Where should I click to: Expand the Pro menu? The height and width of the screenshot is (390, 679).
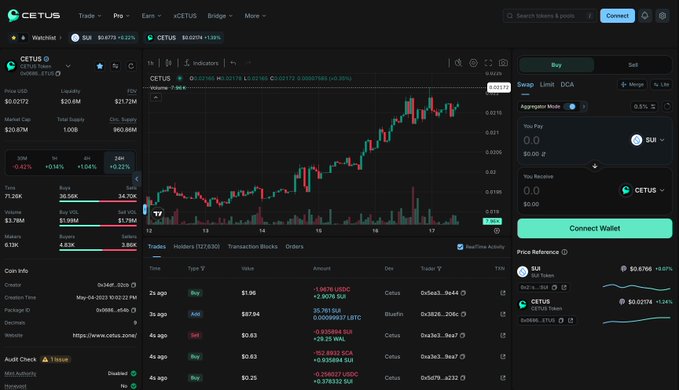(121, 16)
